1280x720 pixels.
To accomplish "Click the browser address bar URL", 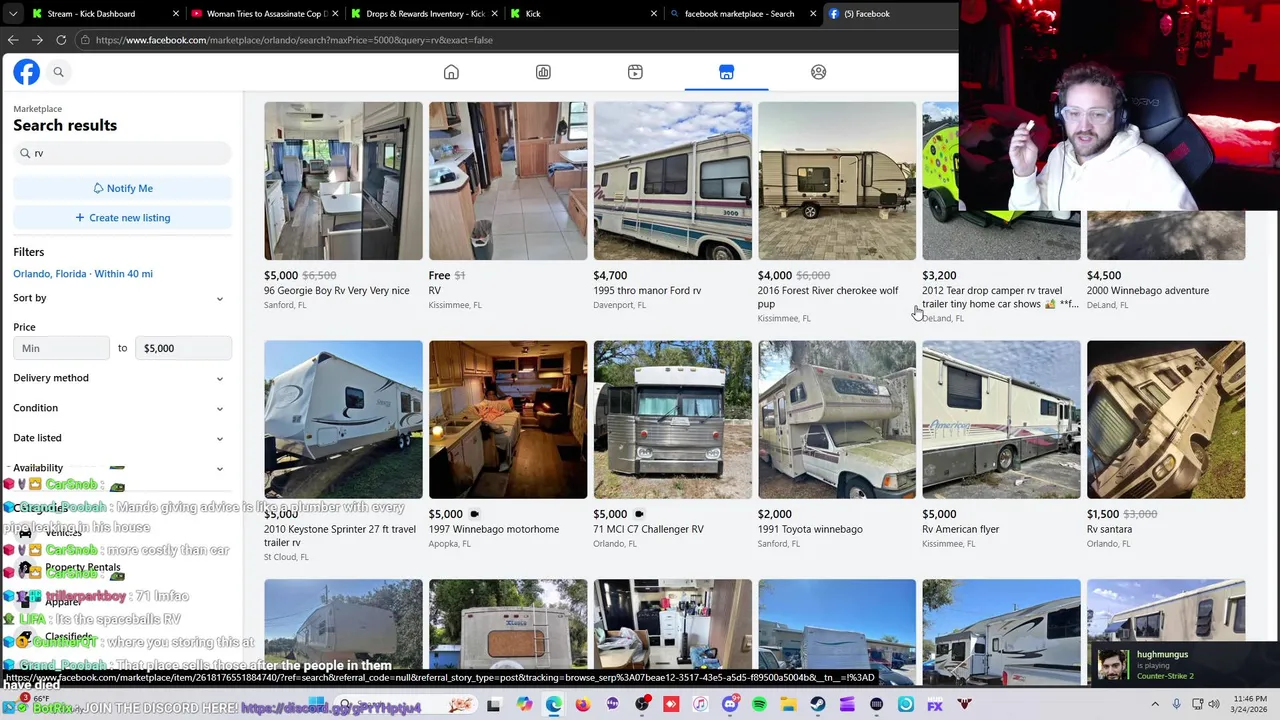I will [x=294, y=40].
